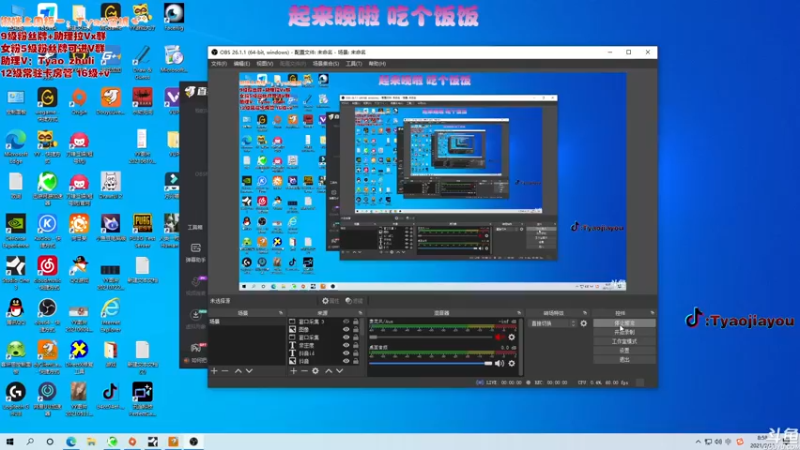Open source properties gear under the sources list

[x=315, y=371]
